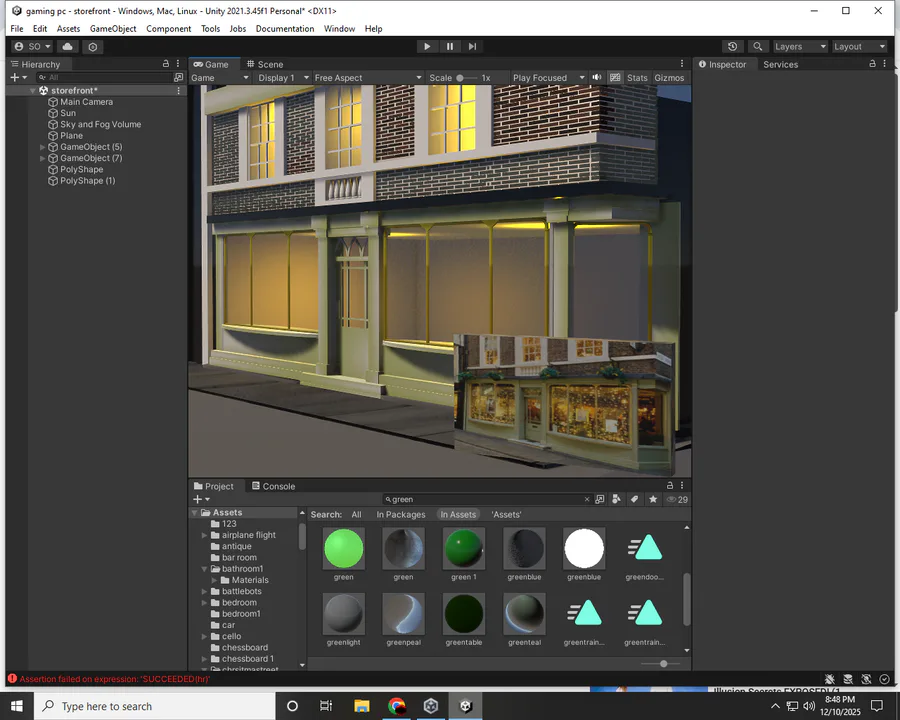900x720 pixels.
Task: Toggle the Project panel lock icon
Action: tap(670, 486)
